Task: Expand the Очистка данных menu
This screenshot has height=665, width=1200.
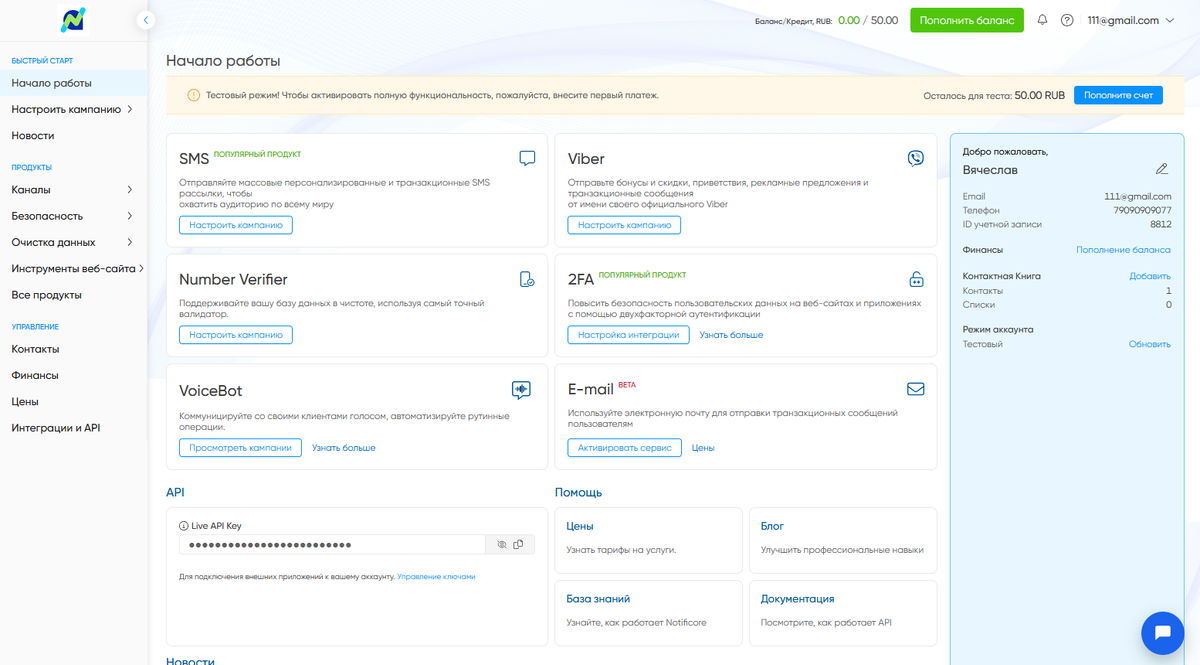Action: click(x=72, y=242)
